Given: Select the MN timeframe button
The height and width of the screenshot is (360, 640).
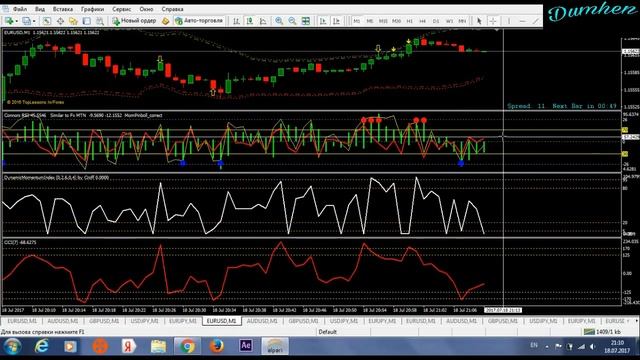Looking at the screenshot, I should [x=462, y=21].
